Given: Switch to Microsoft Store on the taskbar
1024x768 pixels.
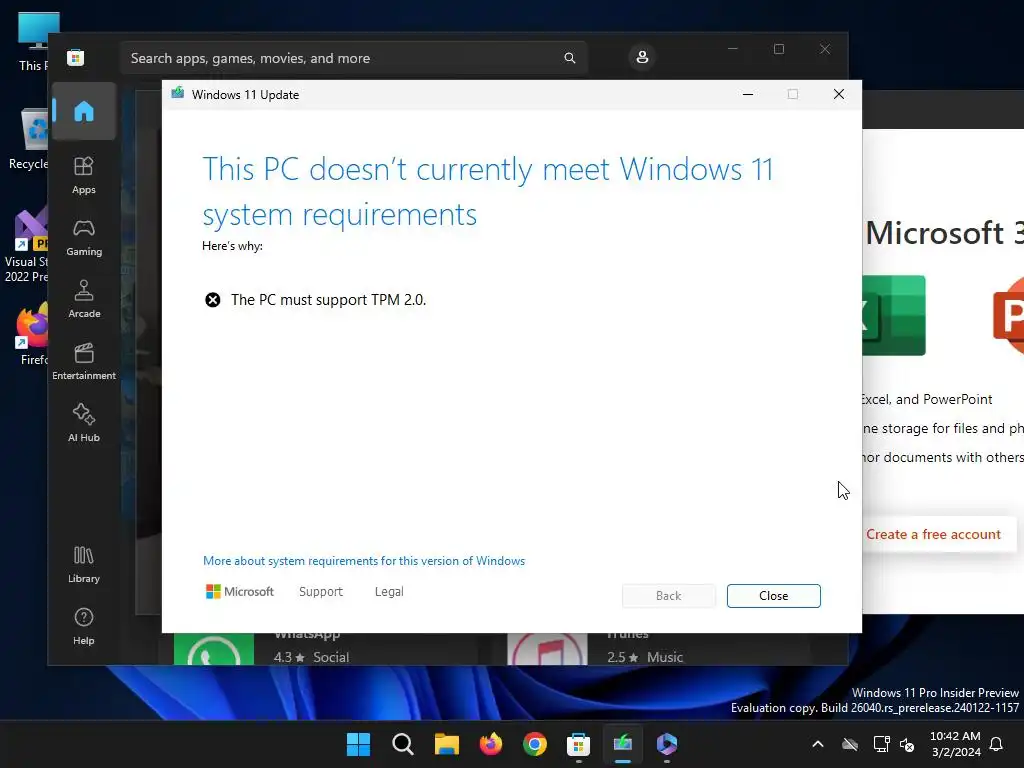Looking at the screenshot, I should click(579, 744).
